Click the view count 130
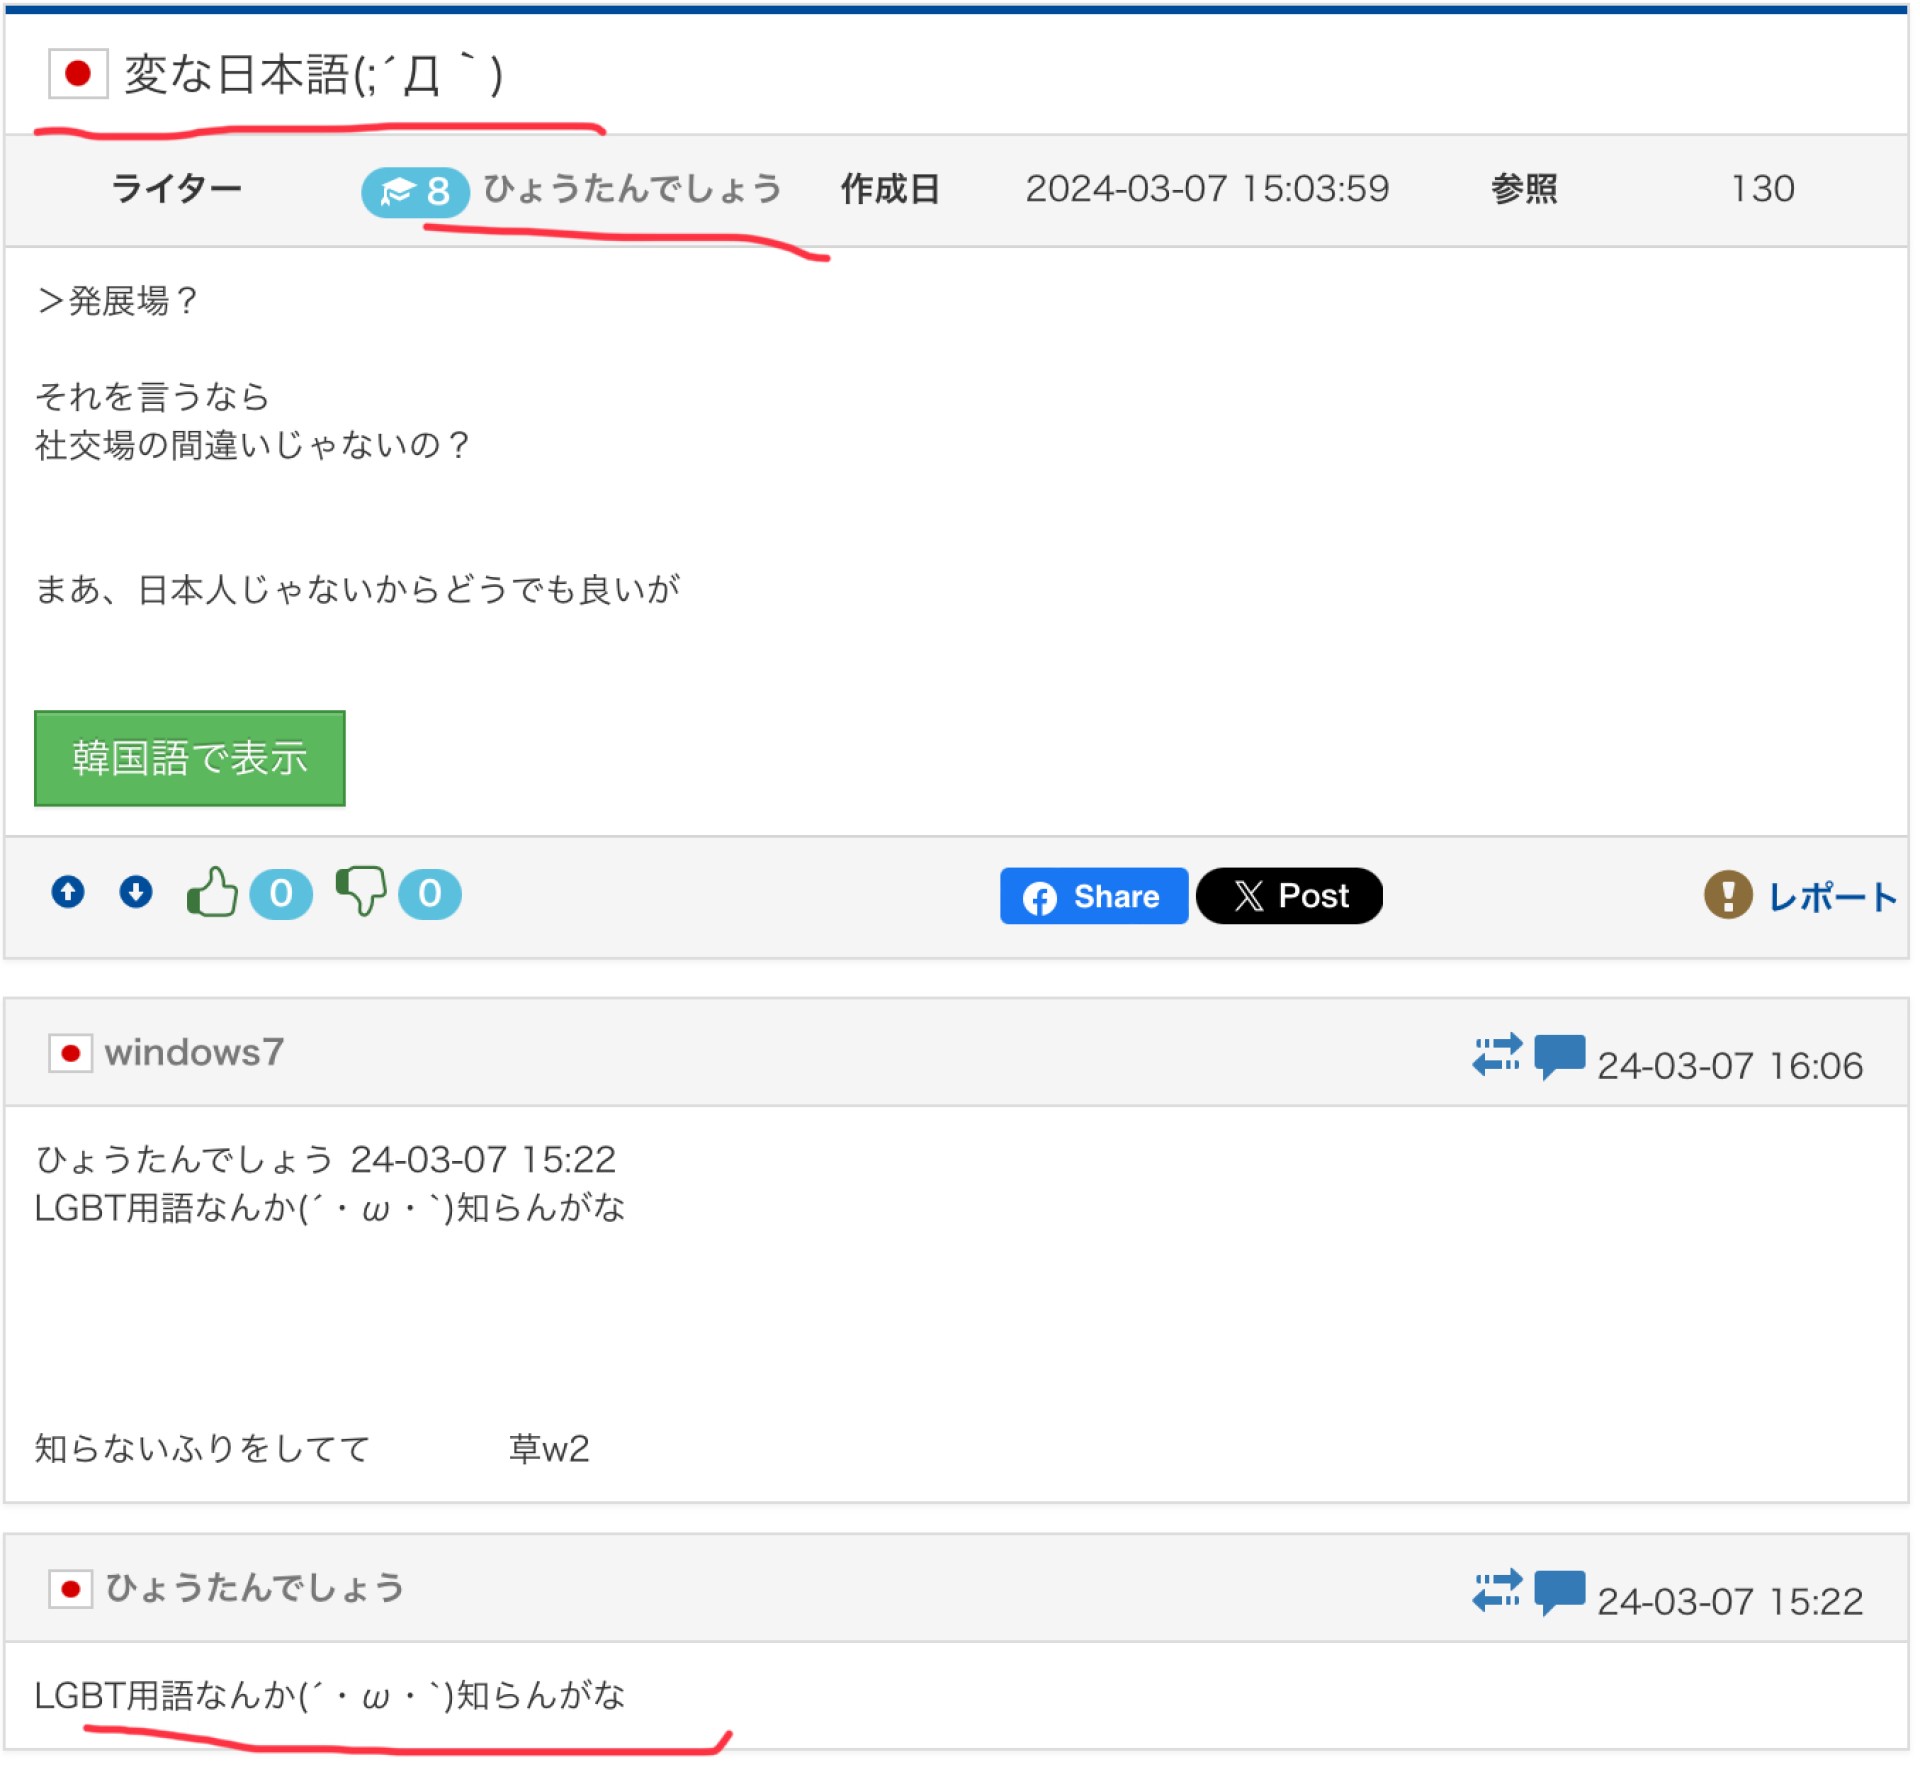The width and height of the screenshot is (1920, 1772). click(x=1762, y=189)
